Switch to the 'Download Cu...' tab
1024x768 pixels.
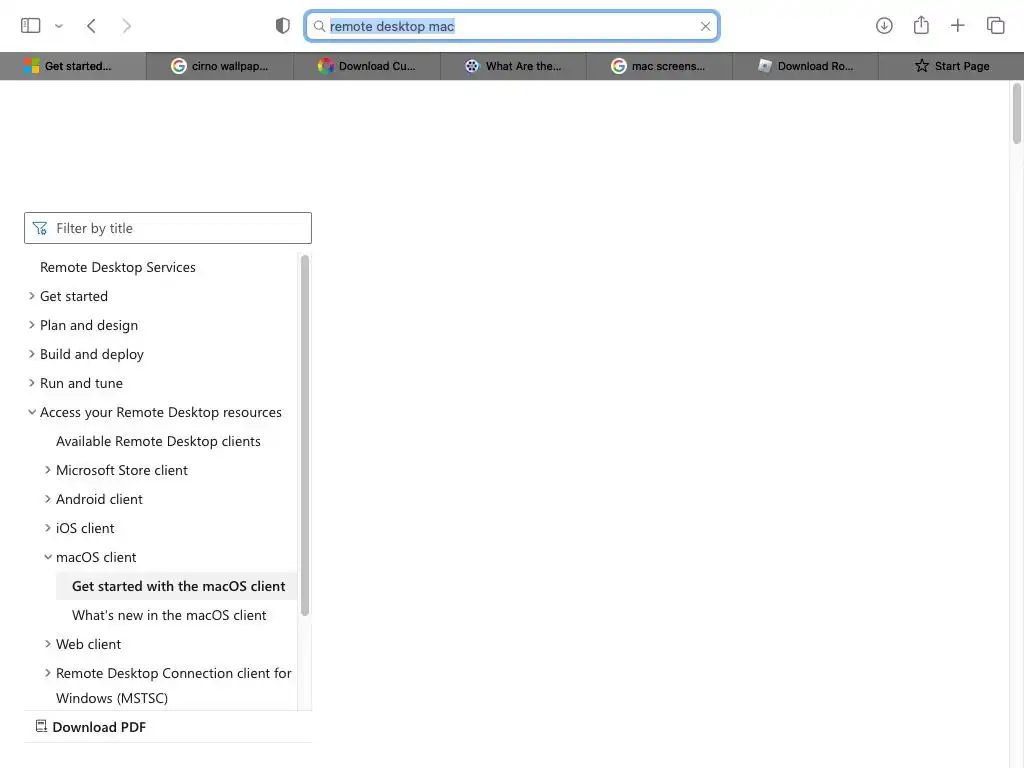click(367, 66)
